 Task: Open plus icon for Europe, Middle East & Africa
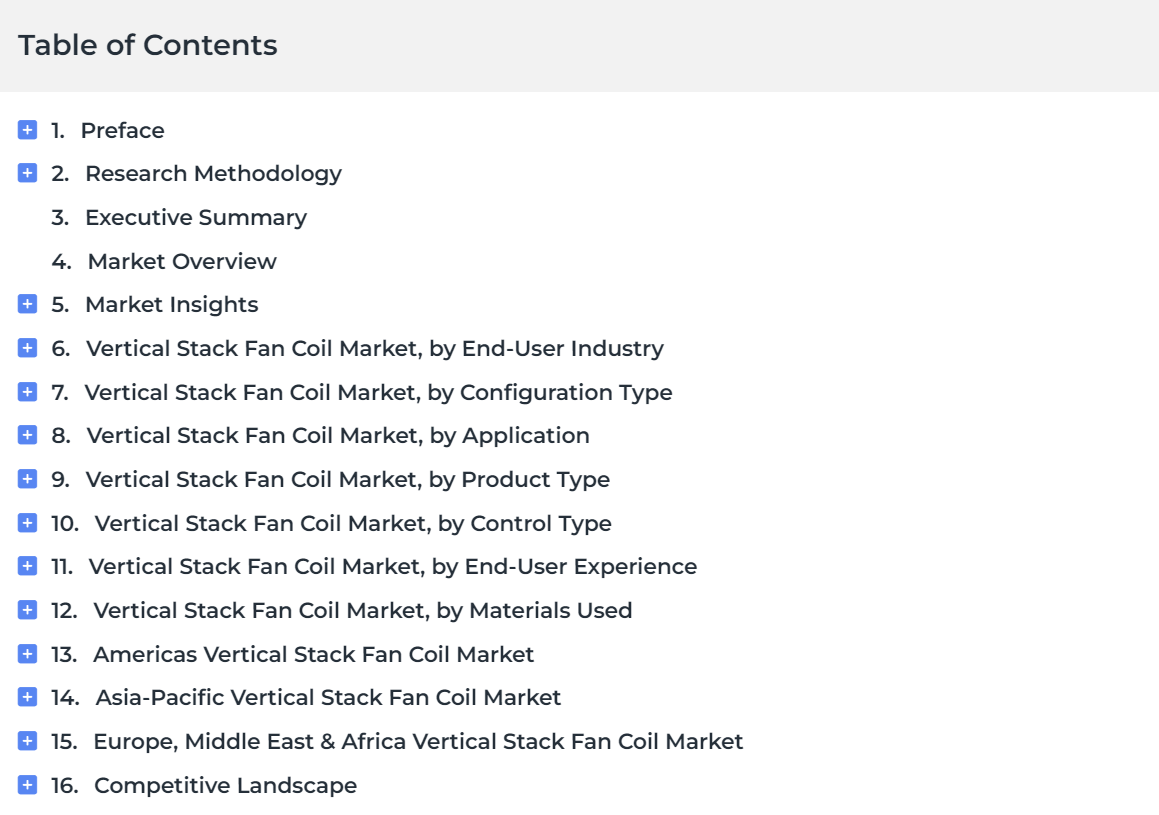click(x=27, y=740)
